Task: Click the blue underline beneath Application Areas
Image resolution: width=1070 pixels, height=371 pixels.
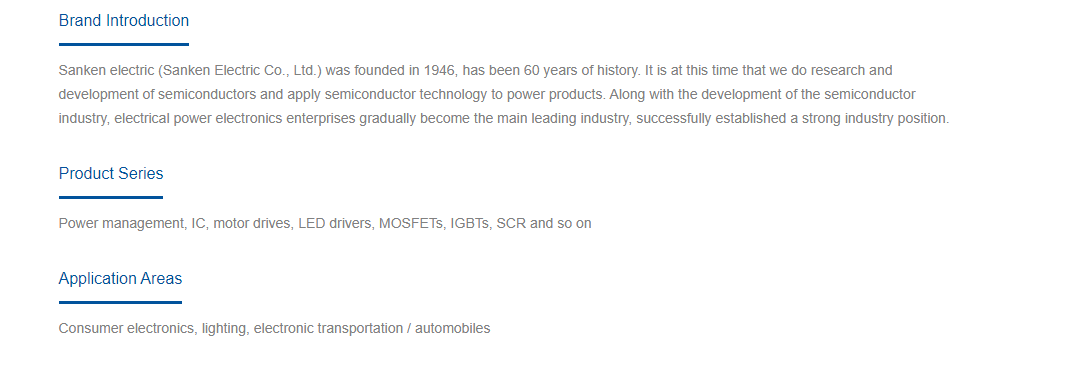Action: [x=120, y=302]
